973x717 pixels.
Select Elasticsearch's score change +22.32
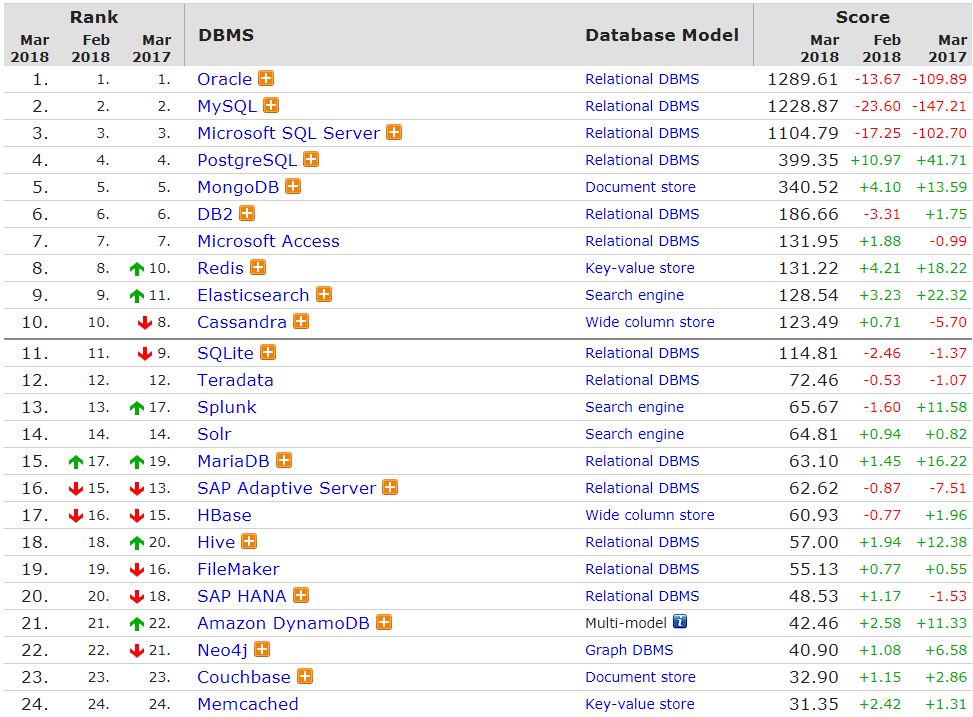941,295
